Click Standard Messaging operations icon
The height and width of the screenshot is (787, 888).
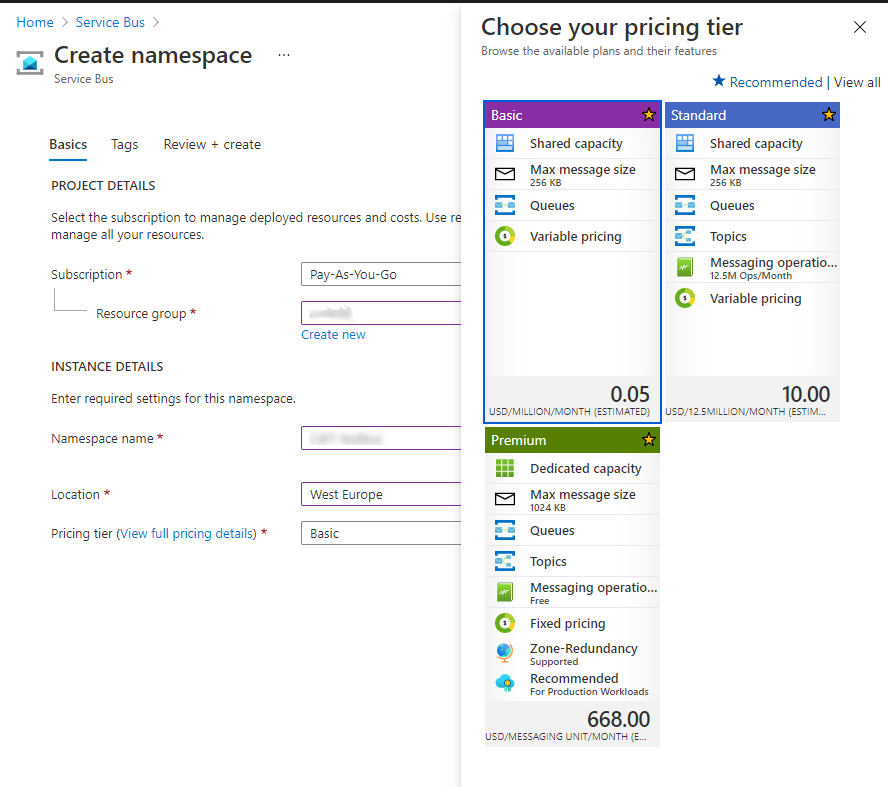coord(685,267)
